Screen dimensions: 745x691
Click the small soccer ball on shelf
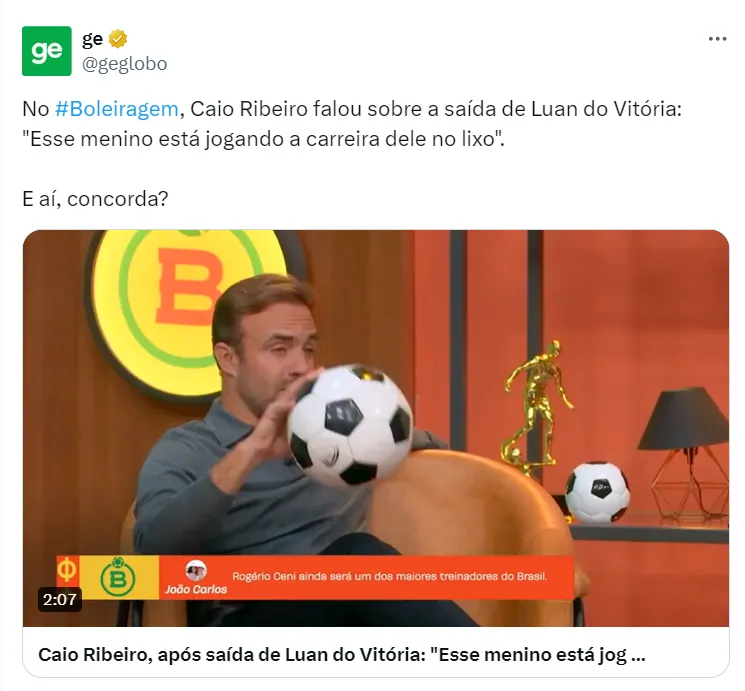598,492
